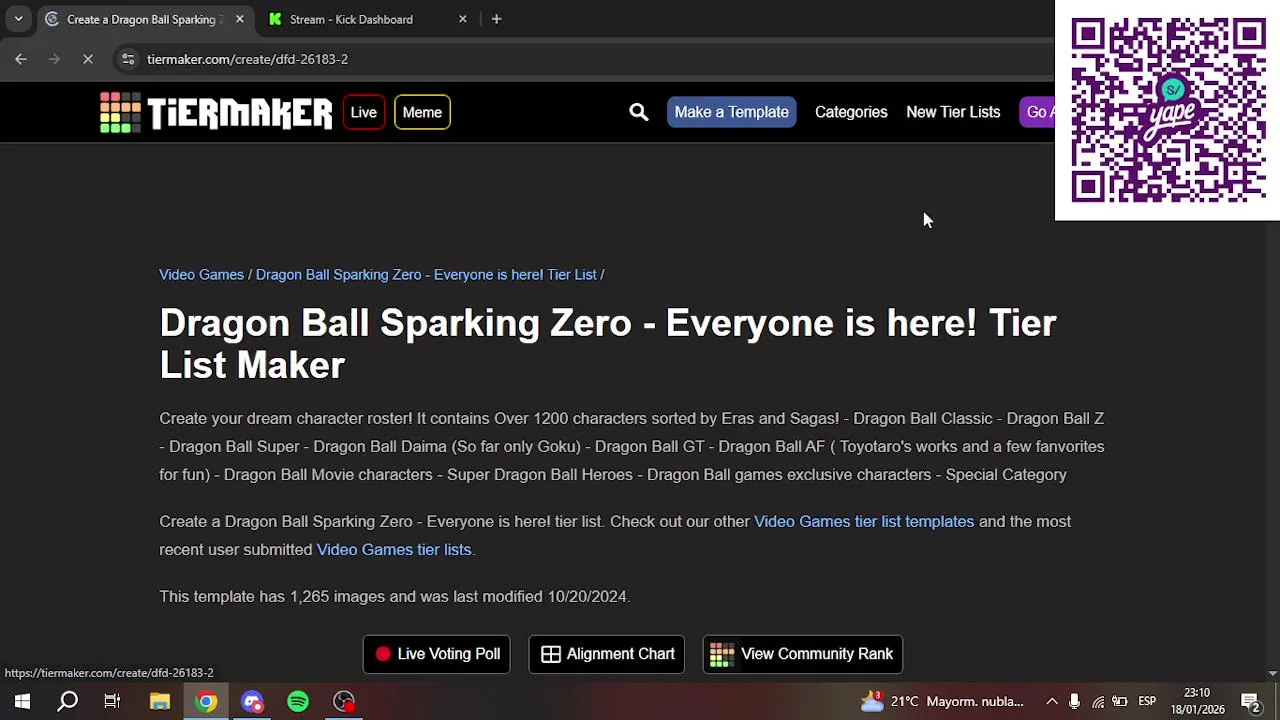The width and height of the screenshot is (1280, 720).
Task: View Community Rank
Action: pyautogui.click(x=802, y=654)
